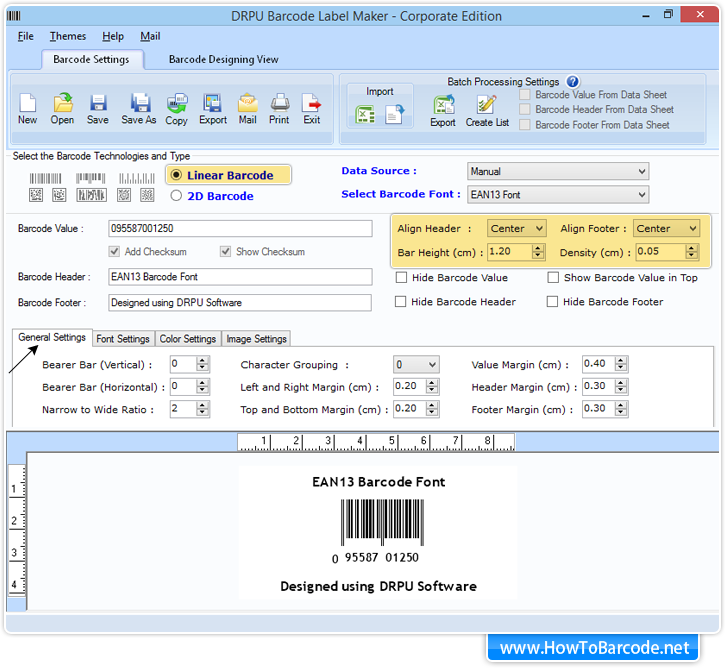Click the generated EAN13 barcode preview
Image resolution: width=725 pixels, height=668 pixels.
click(382, 522)
